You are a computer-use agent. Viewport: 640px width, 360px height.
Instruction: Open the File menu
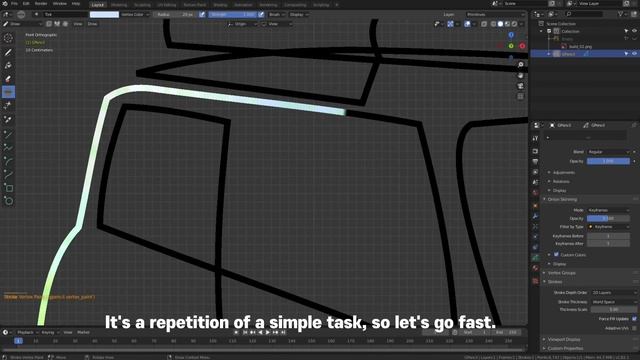14,4
